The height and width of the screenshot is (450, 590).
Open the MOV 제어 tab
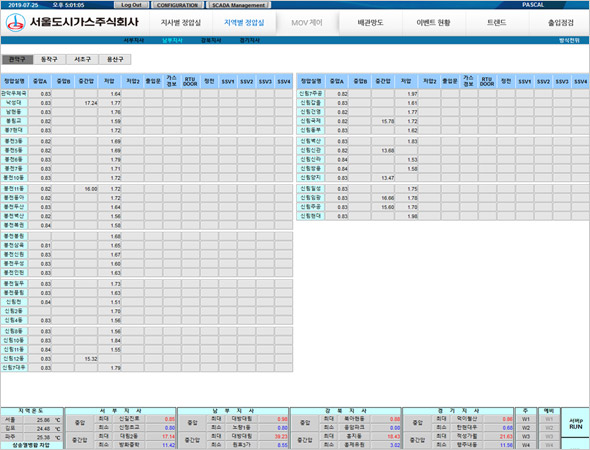click(x=307, y=23)
